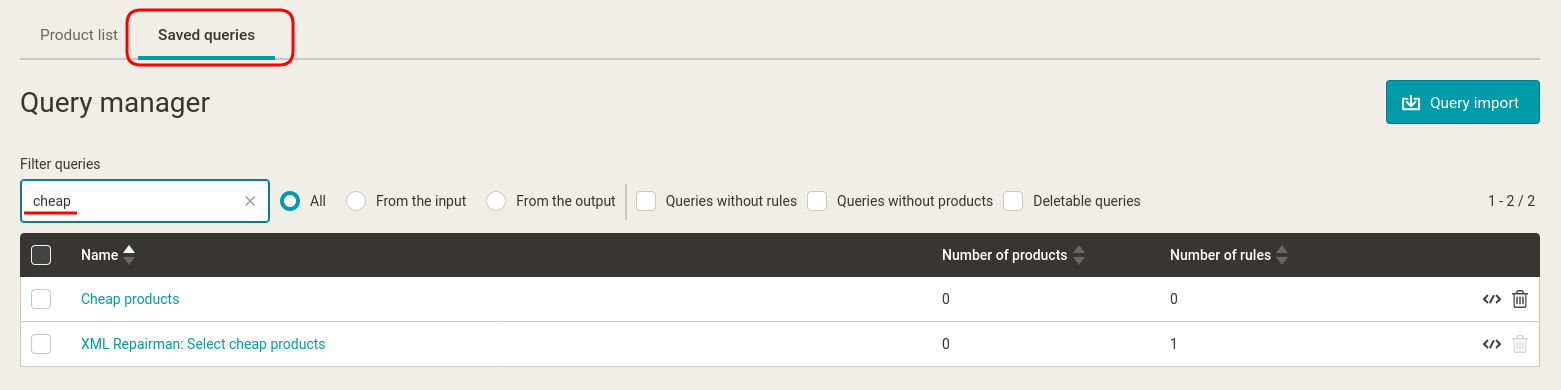Open the Cheap products query link
1561x390 pixels.
click(130, 299)
